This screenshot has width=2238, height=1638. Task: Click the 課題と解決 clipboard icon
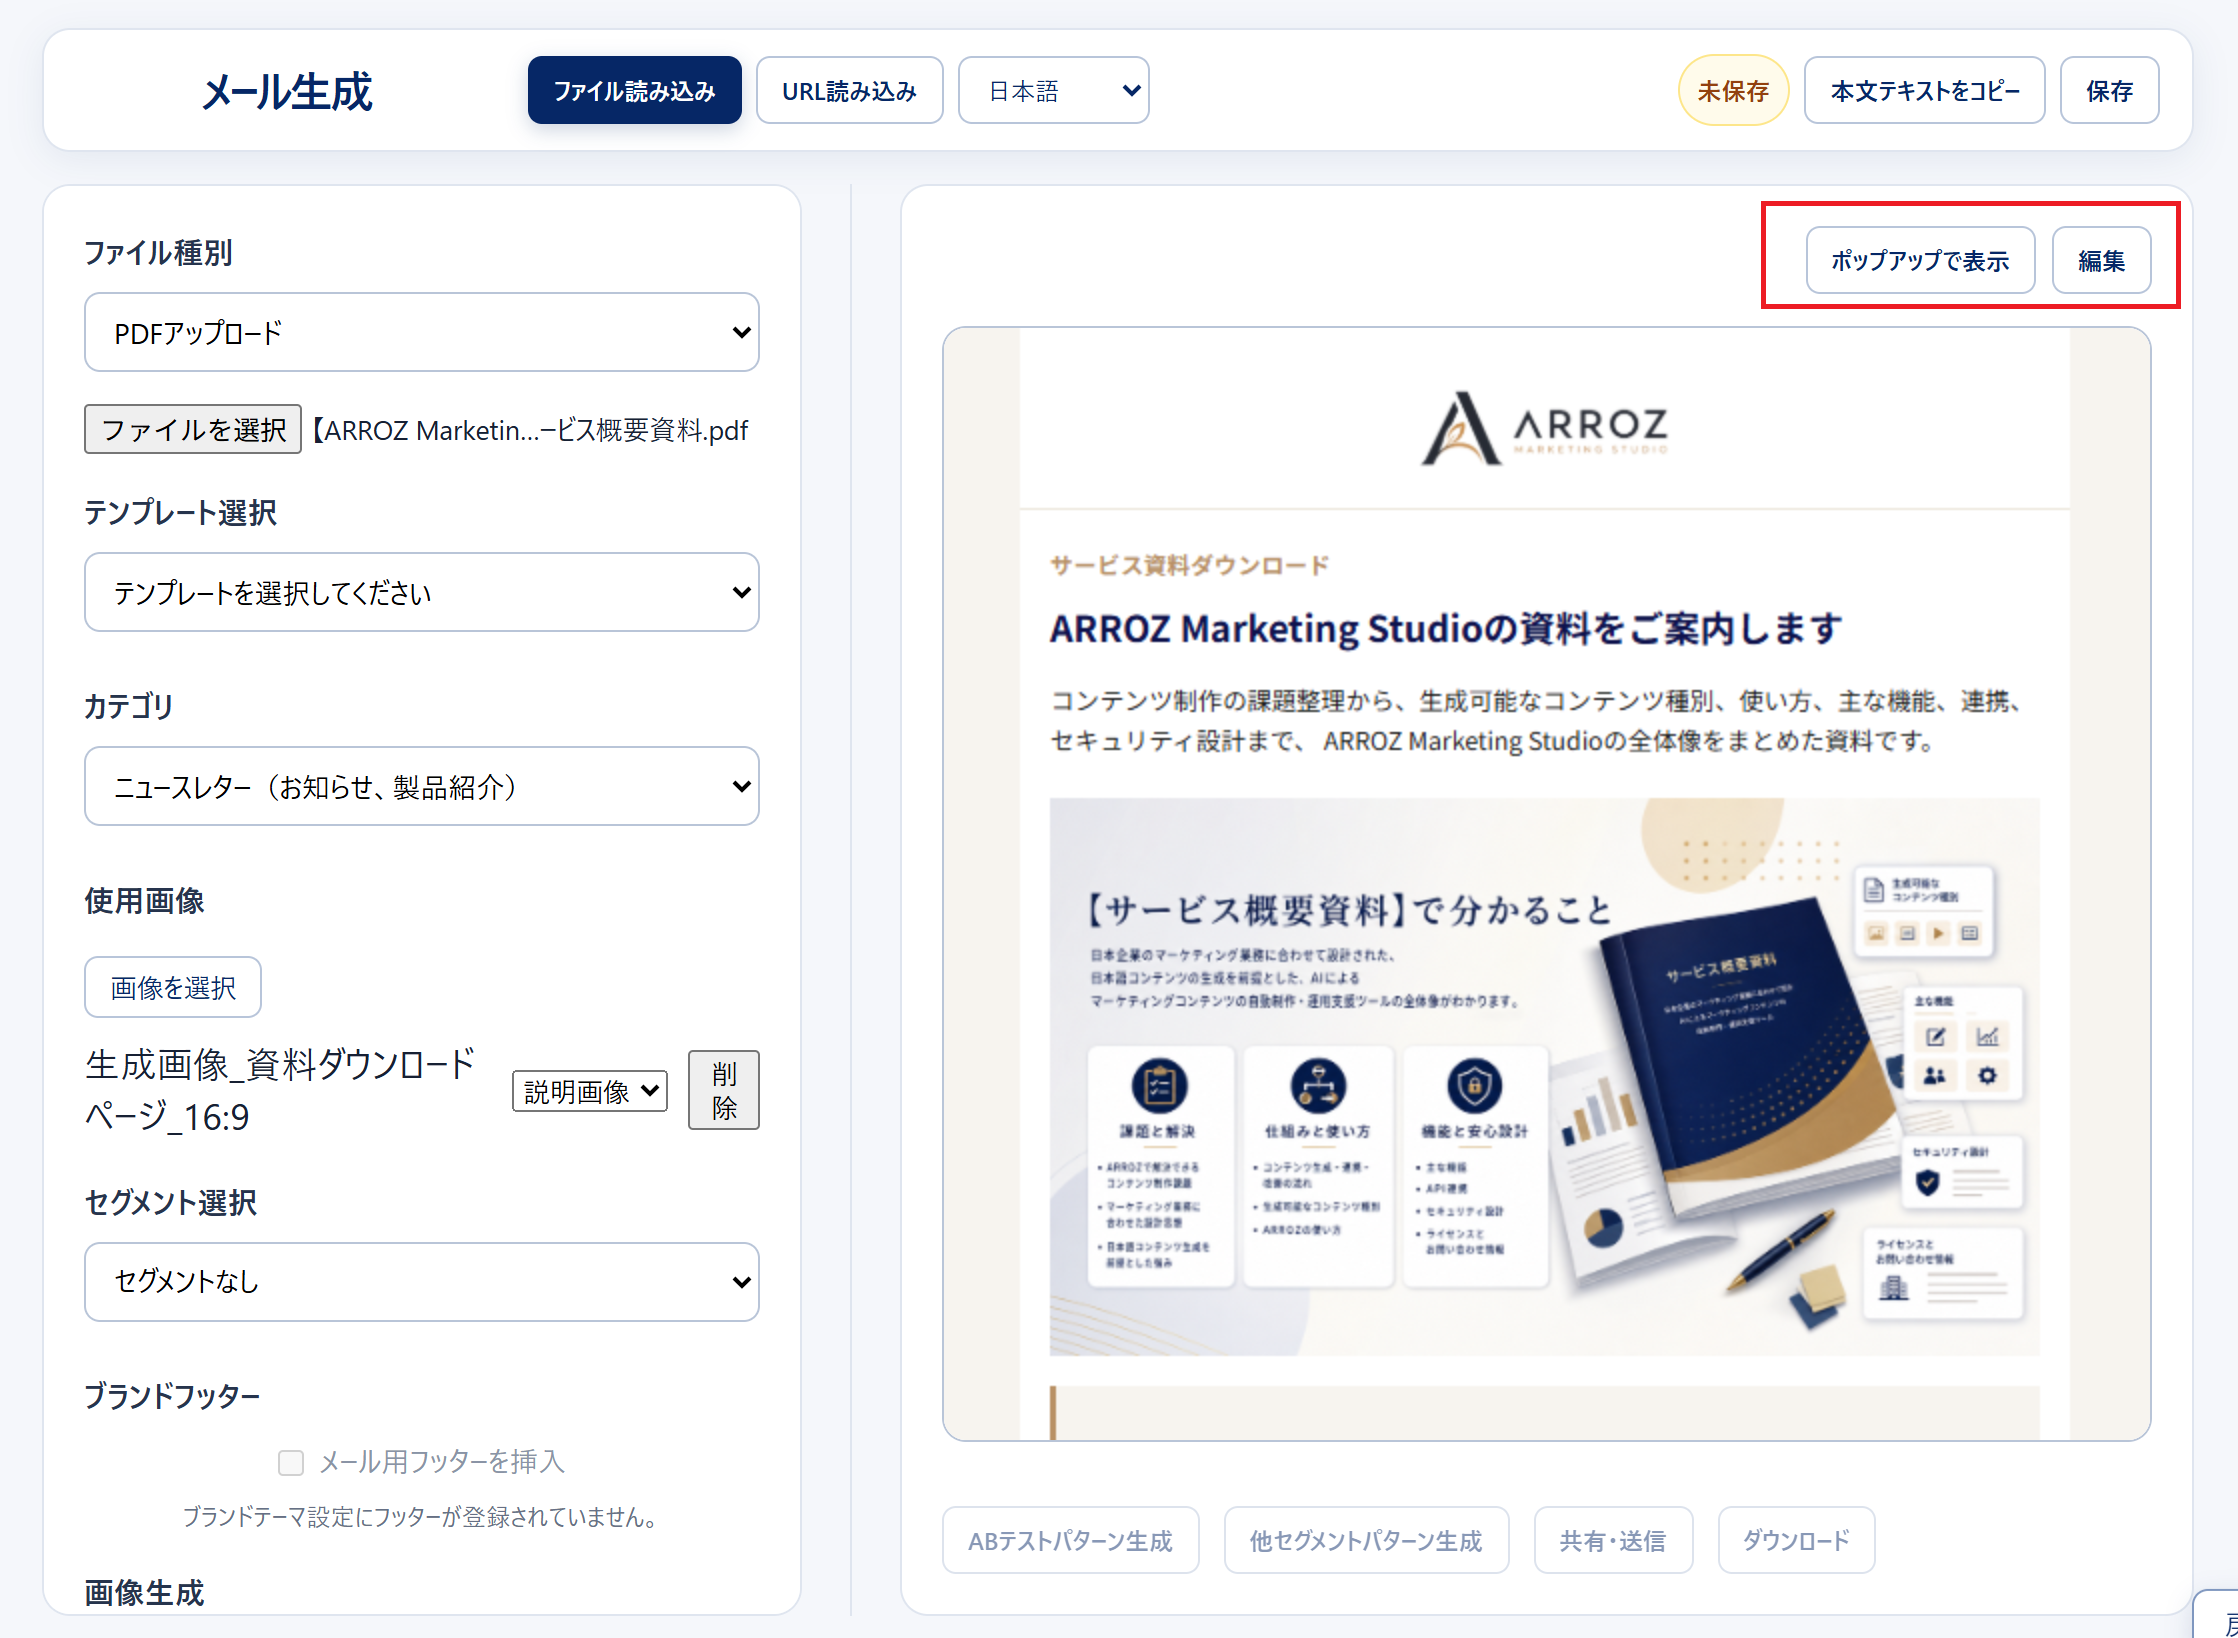click(x=1159, y=1085)
